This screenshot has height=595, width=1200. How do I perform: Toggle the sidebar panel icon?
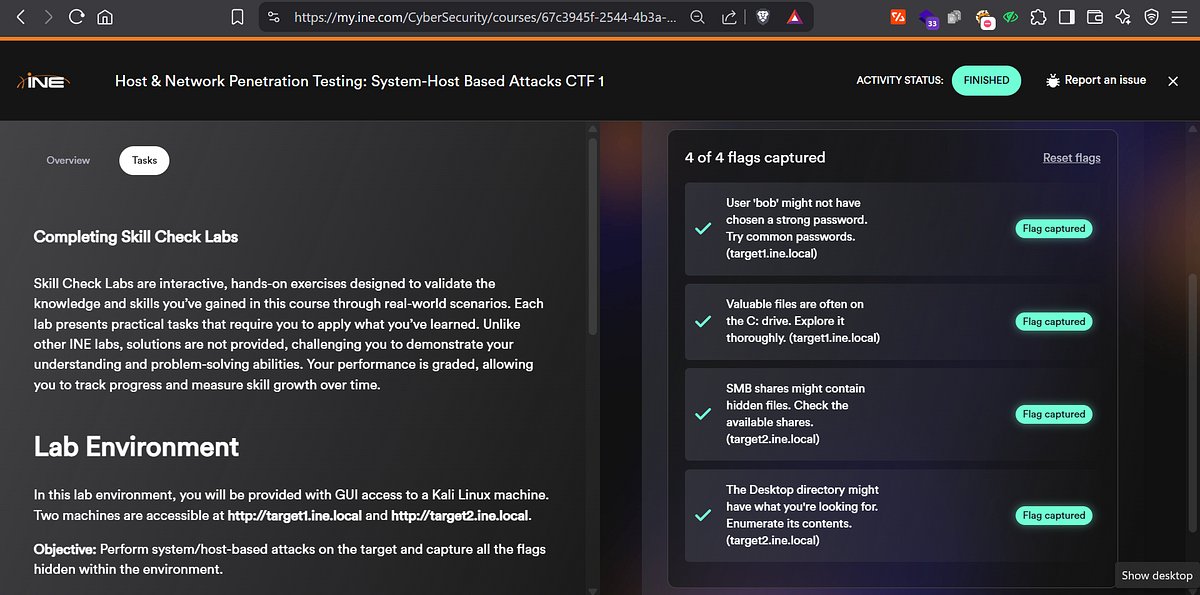(x=1066, y=17)
